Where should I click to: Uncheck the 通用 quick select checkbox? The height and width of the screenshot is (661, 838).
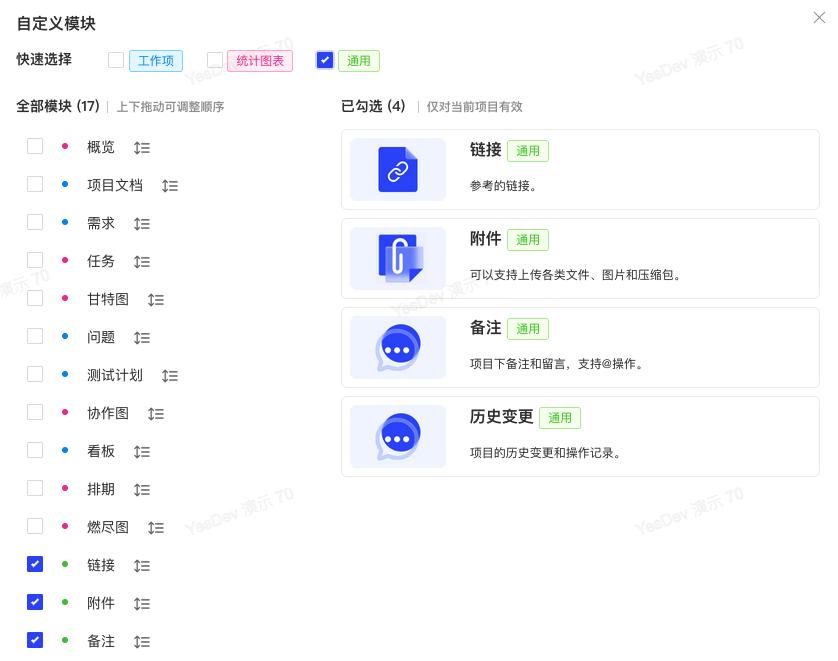tap(324, 60)
